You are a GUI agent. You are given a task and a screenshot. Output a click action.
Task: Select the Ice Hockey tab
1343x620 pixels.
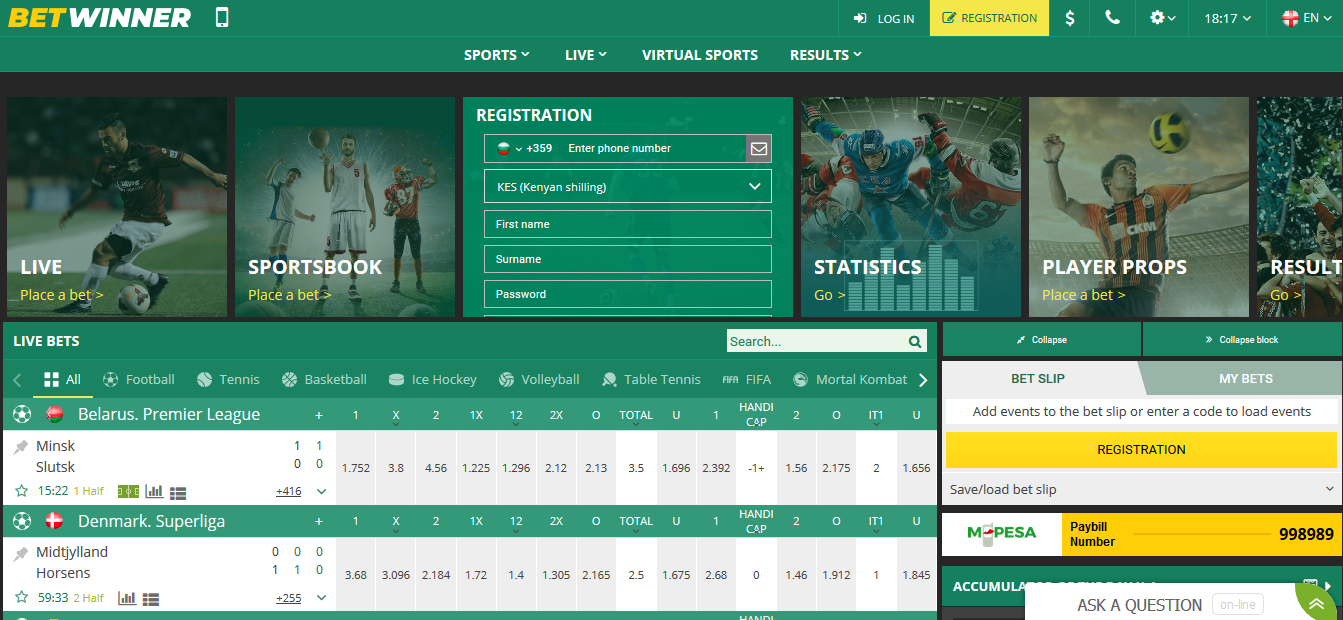pos(432,379)
